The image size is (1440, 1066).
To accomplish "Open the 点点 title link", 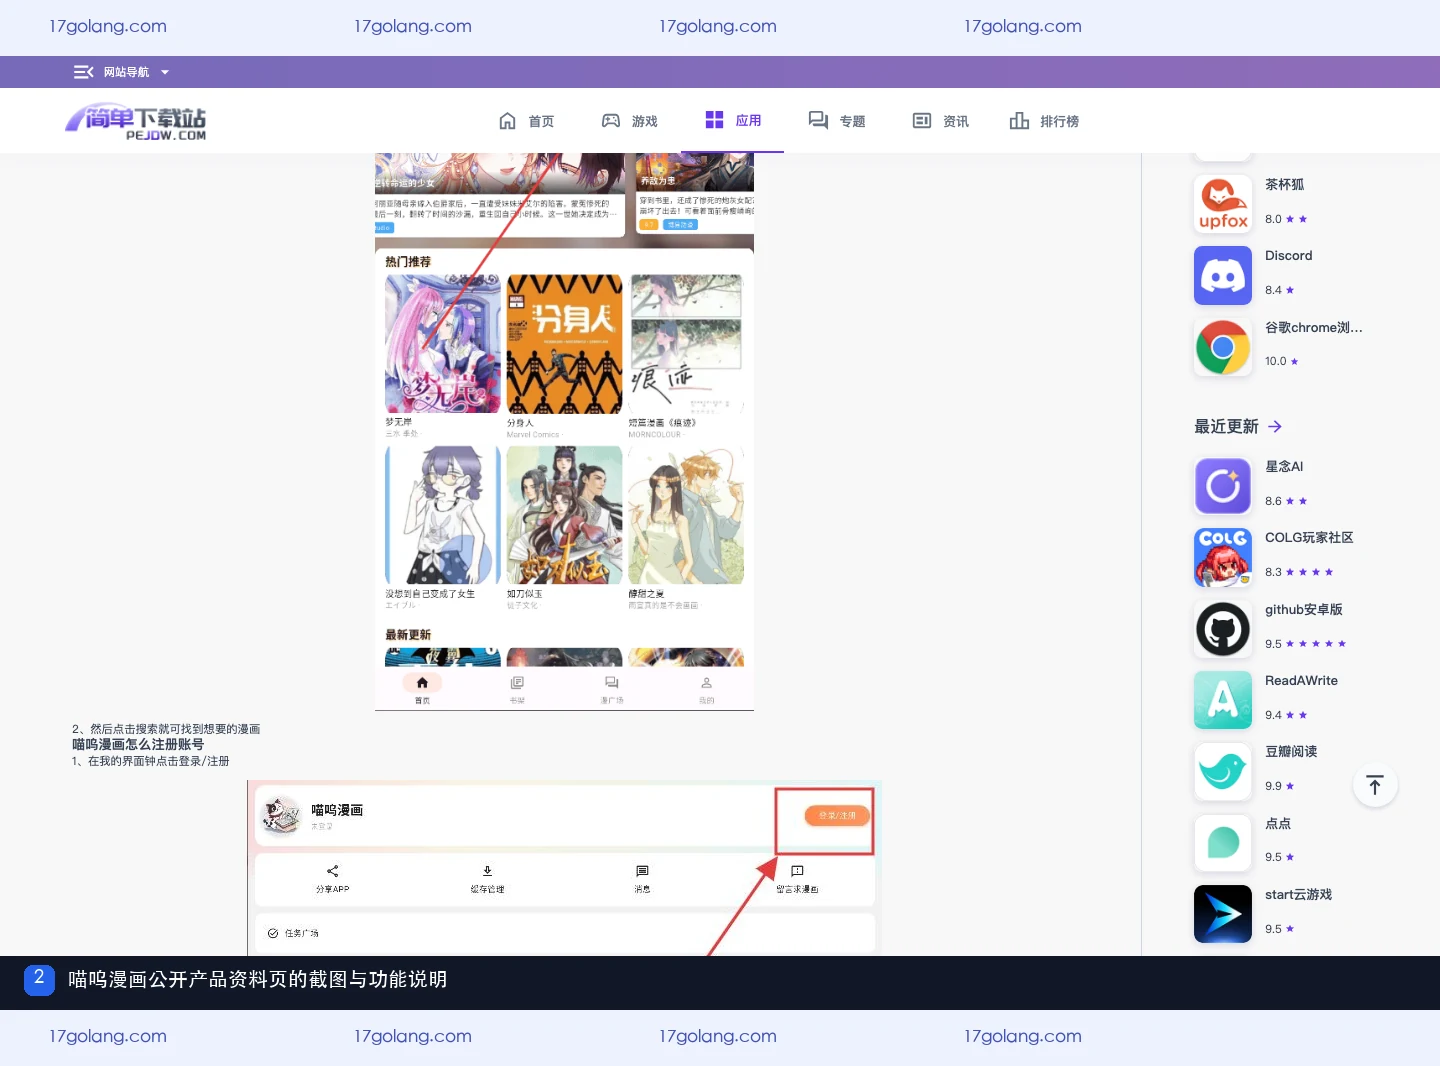I will click(1278, 824).
